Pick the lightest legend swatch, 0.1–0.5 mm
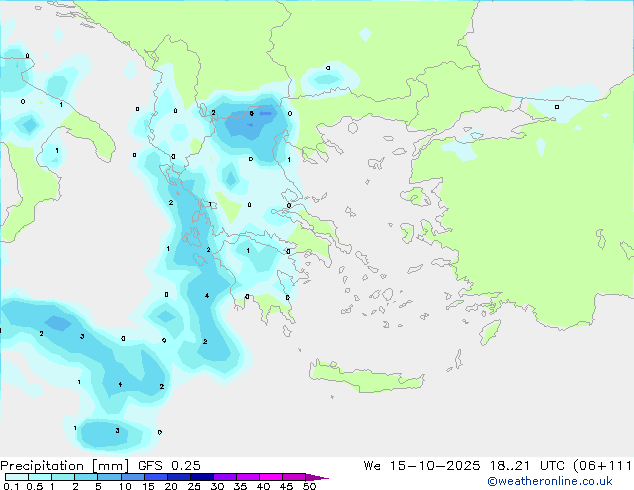The height and width of the screenshot is (490, 634). coord(17,477)
